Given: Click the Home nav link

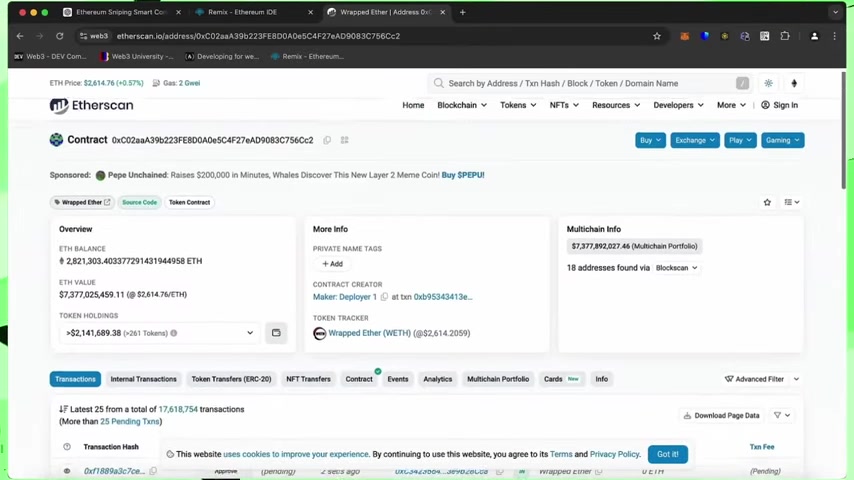Looking at the screenshot, I should coord(413,105).
